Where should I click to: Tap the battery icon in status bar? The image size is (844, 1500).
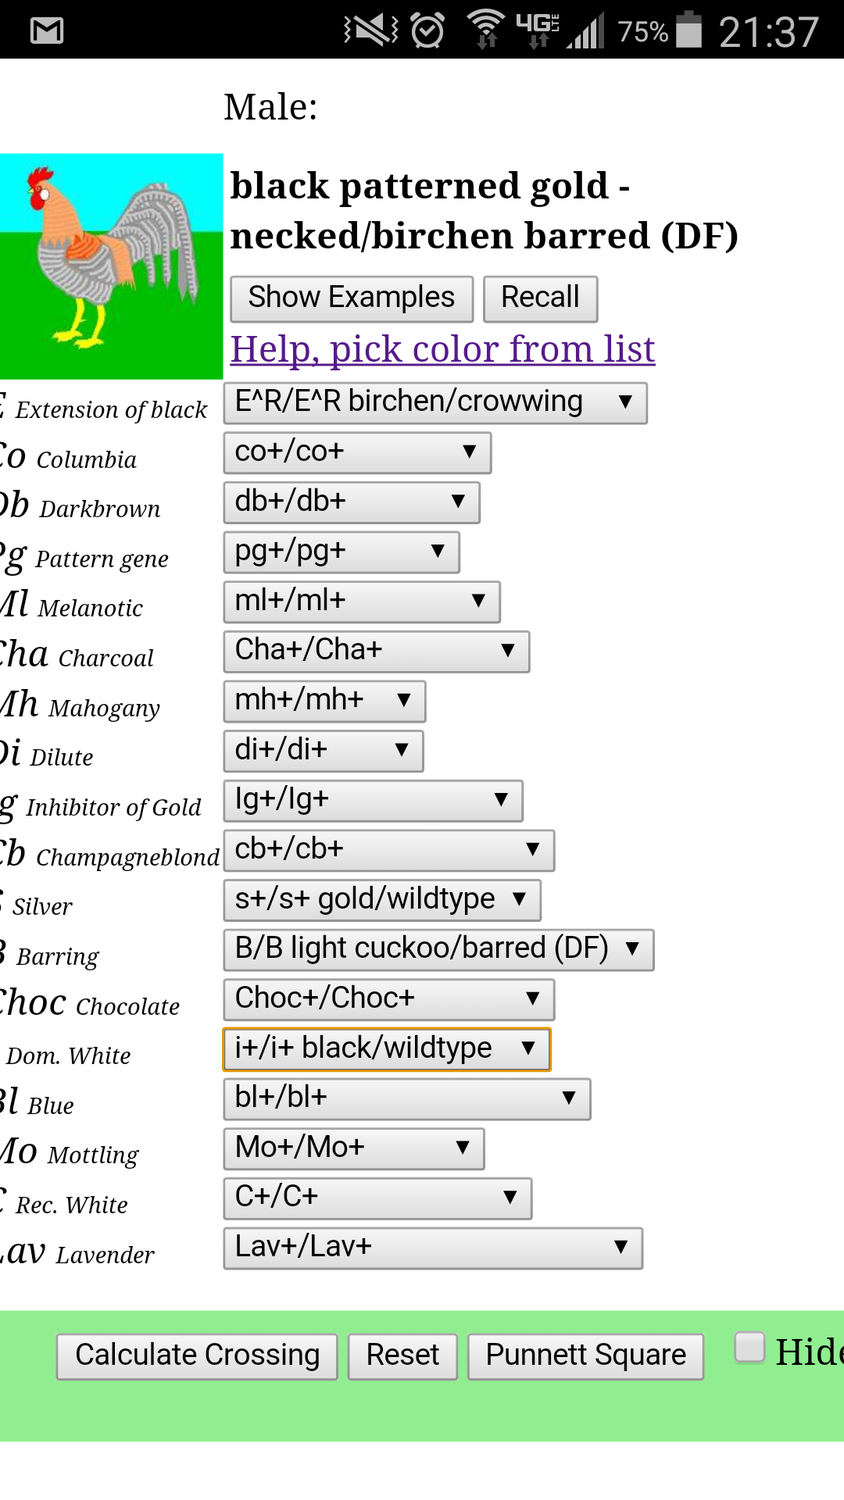pos(689,30)
